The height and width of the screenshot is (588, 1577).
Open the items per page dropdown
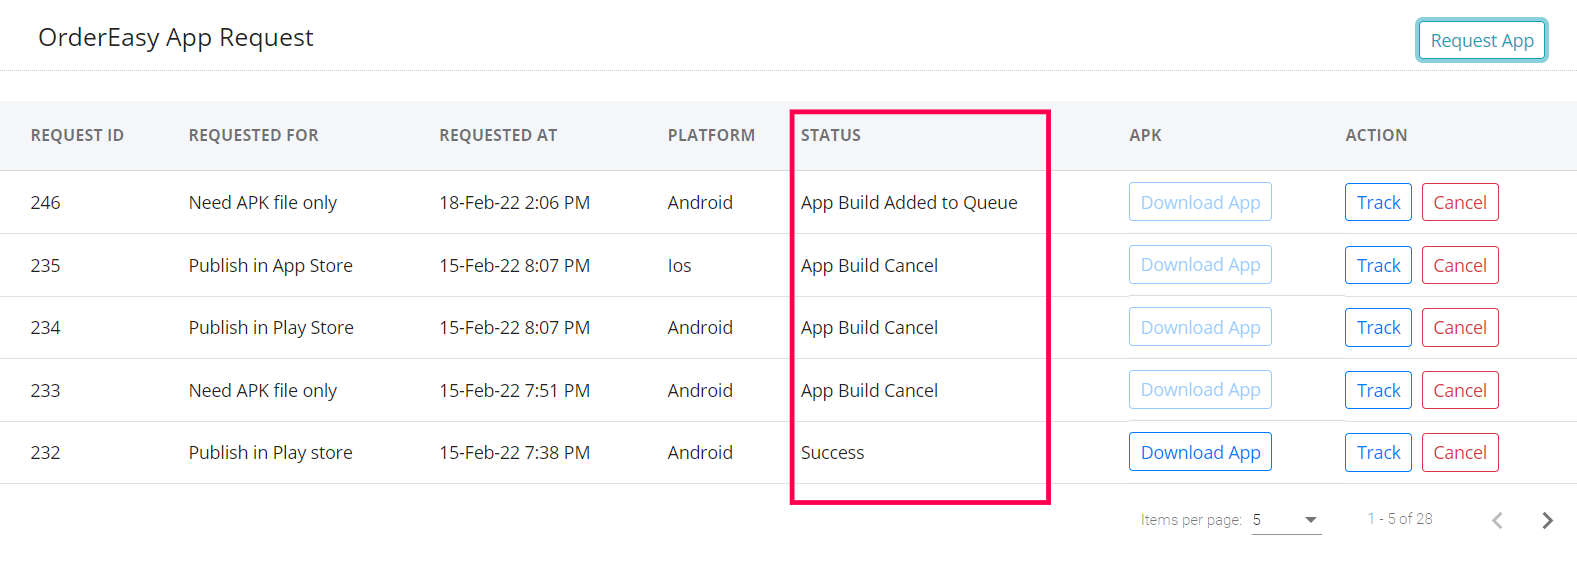pos(1286,520)
